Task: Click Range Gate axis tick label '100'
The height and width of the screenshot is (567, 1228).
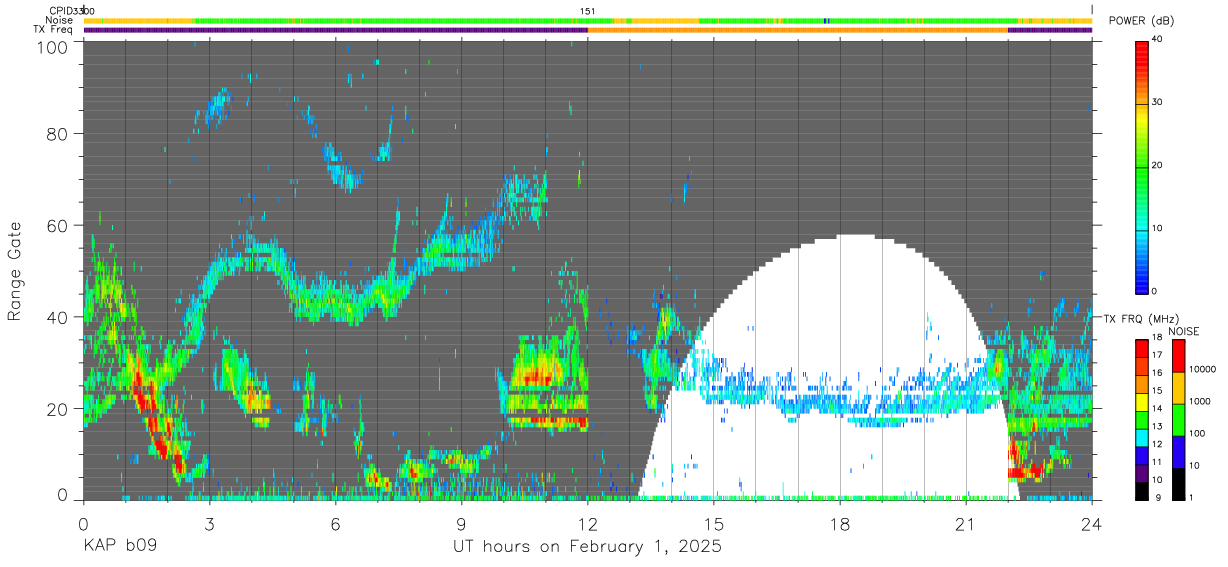Action: point(53,47)
